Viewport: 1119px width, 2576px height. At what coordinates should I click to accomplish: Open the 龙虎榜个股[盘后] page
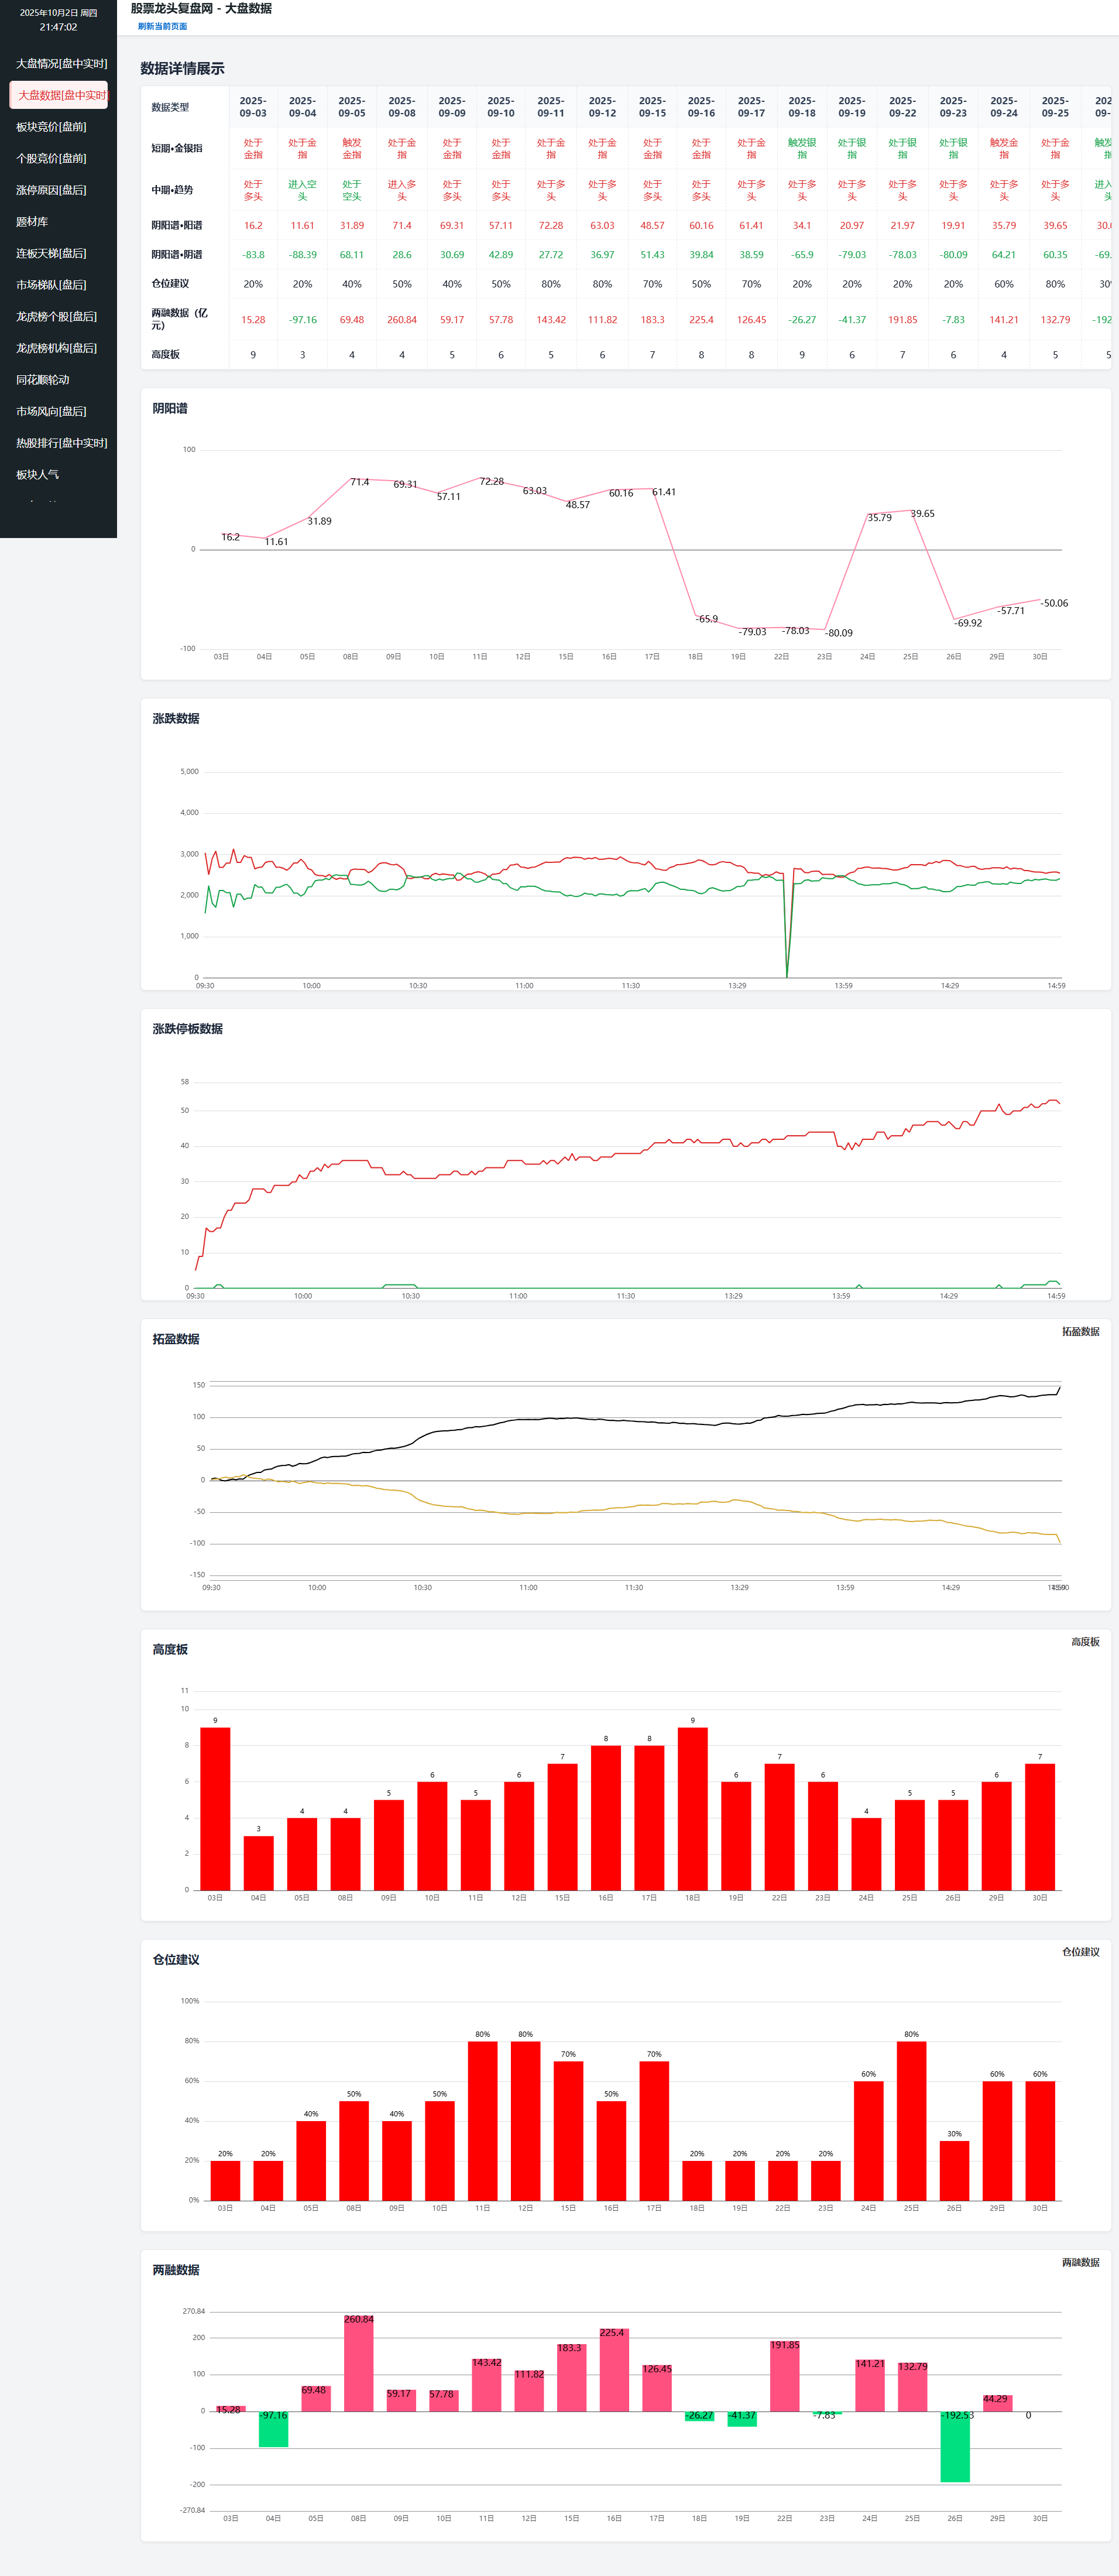[56, 316]
